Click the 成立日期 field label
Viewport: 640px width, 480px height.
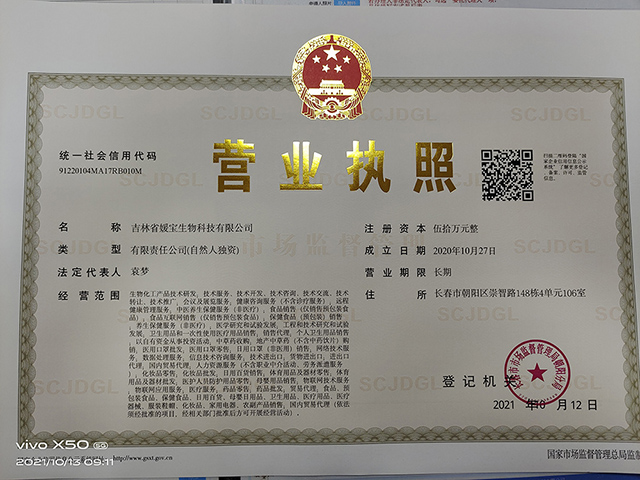[395, 251]
